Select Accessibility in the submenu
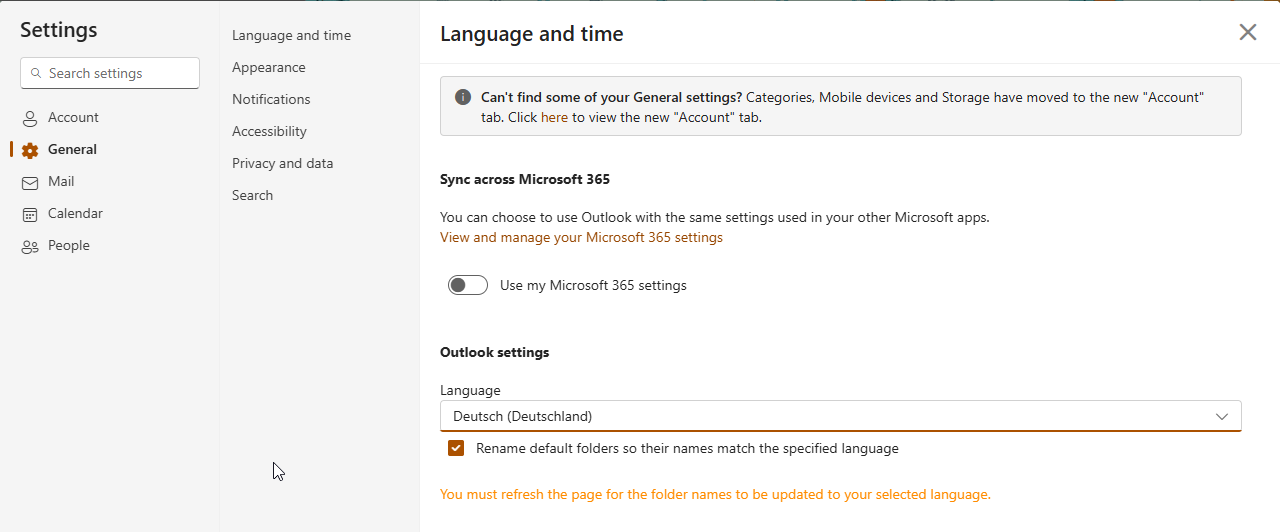 tap(269, 131)
